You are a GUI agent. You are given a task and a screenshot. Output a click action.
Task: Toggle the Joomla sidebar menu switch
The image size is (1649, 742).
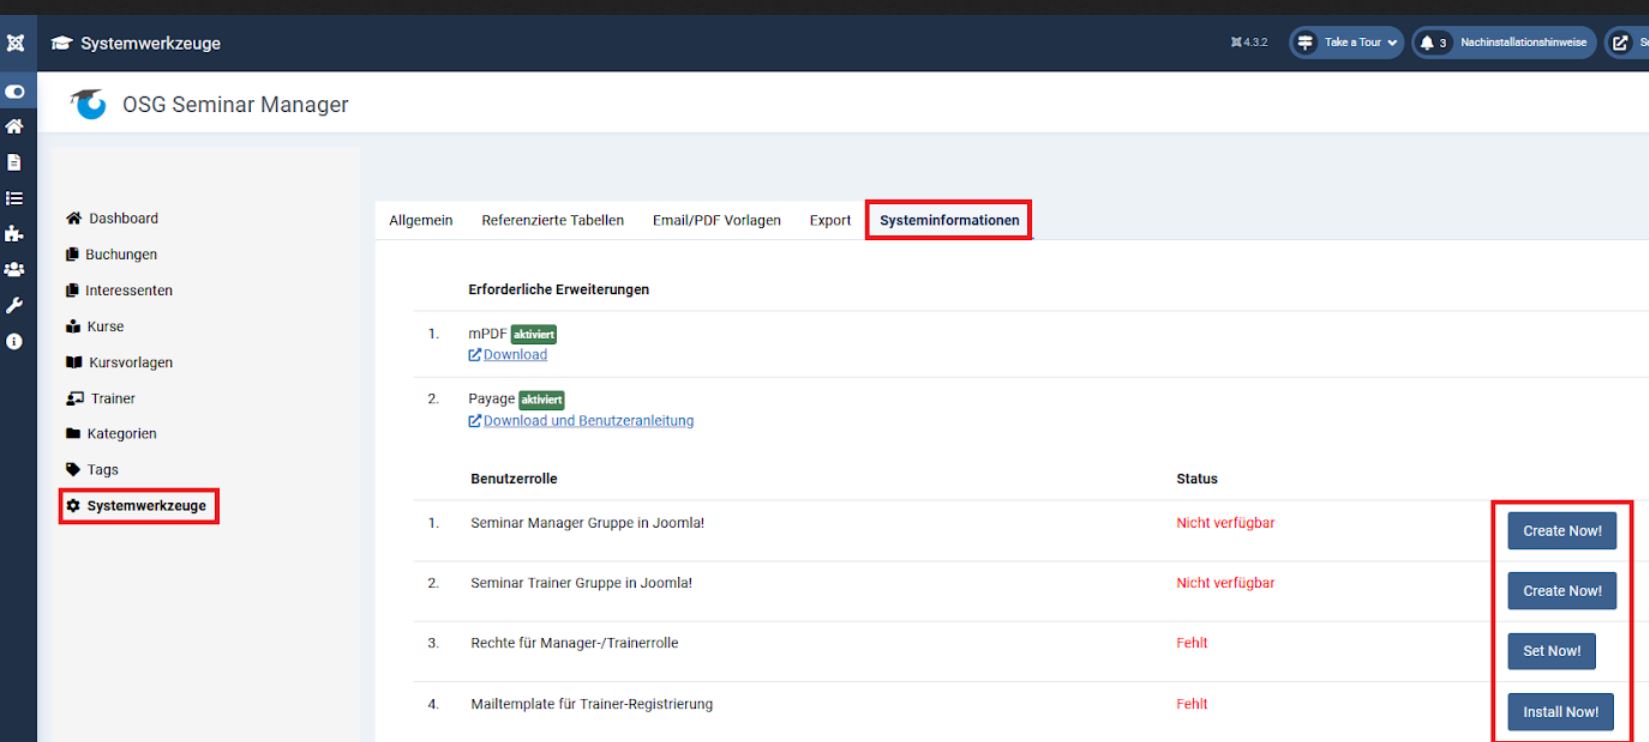[15, 91]
